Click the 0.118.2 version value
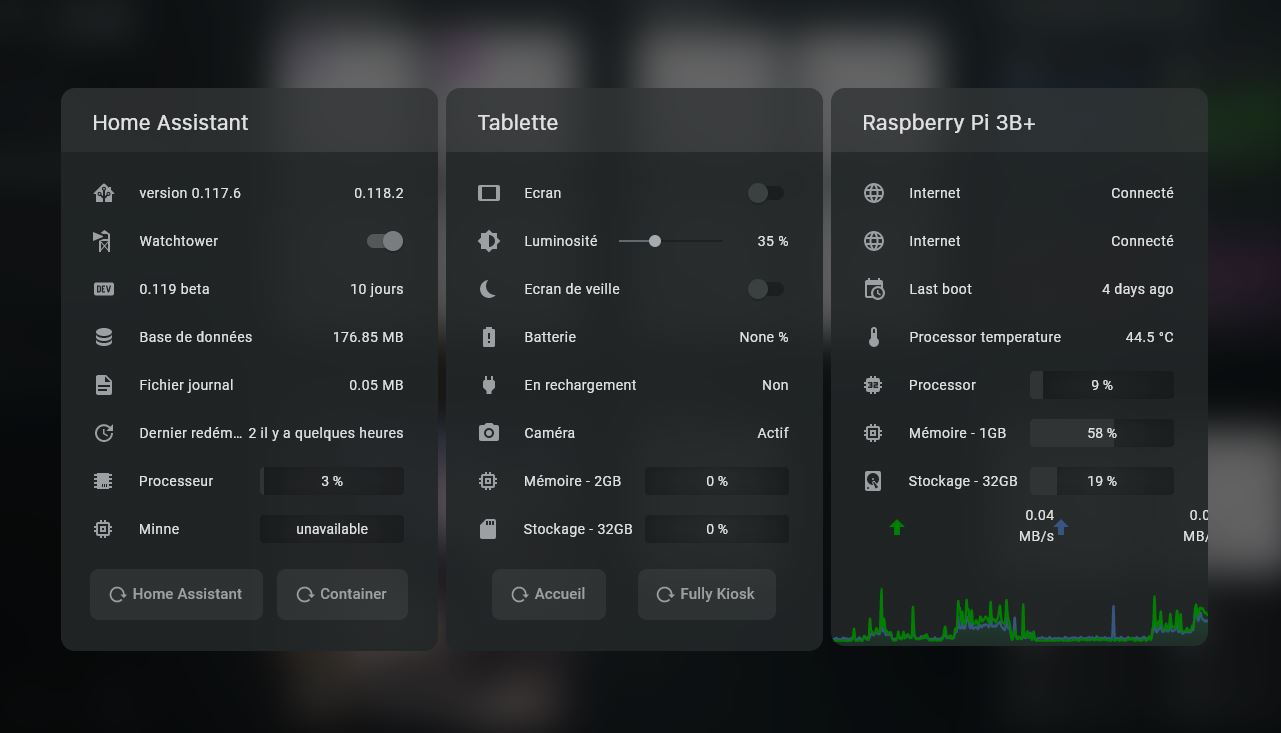This screenshot has width=1281, height=733. 379,193
